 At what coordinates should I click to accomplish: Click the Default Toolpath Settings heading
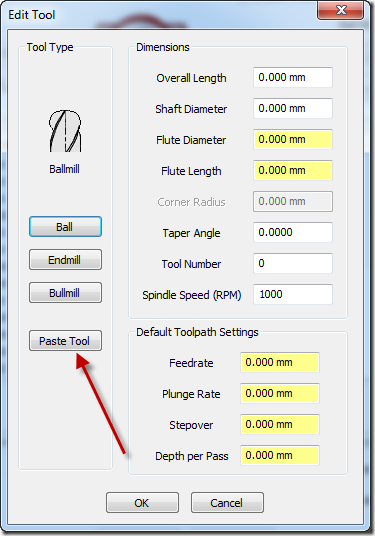point(197,332)
